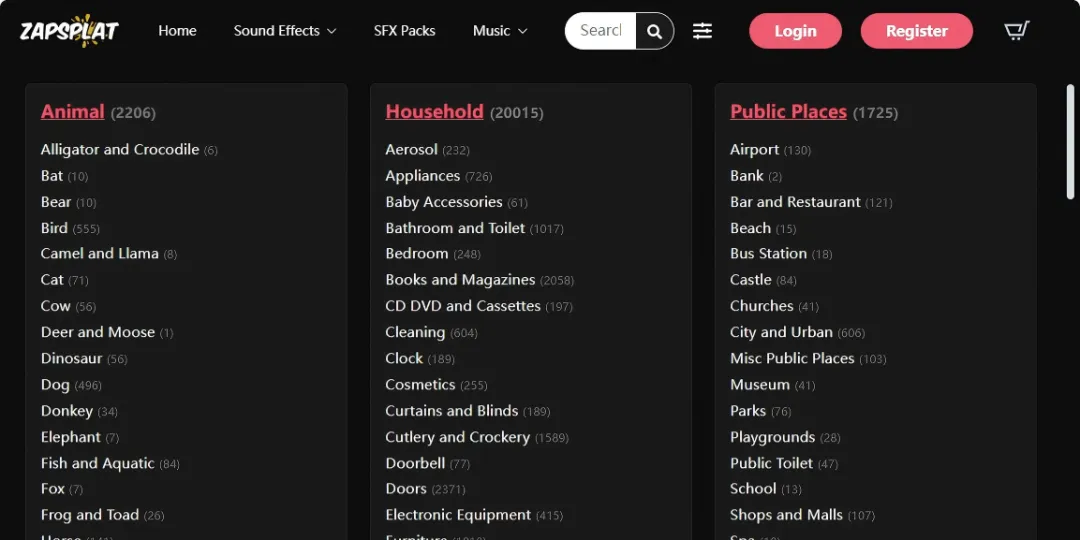This screenshot has width=1080, height=540.
Task: Expand the Sound Effects dropdown menu
Action: (285, 31)
